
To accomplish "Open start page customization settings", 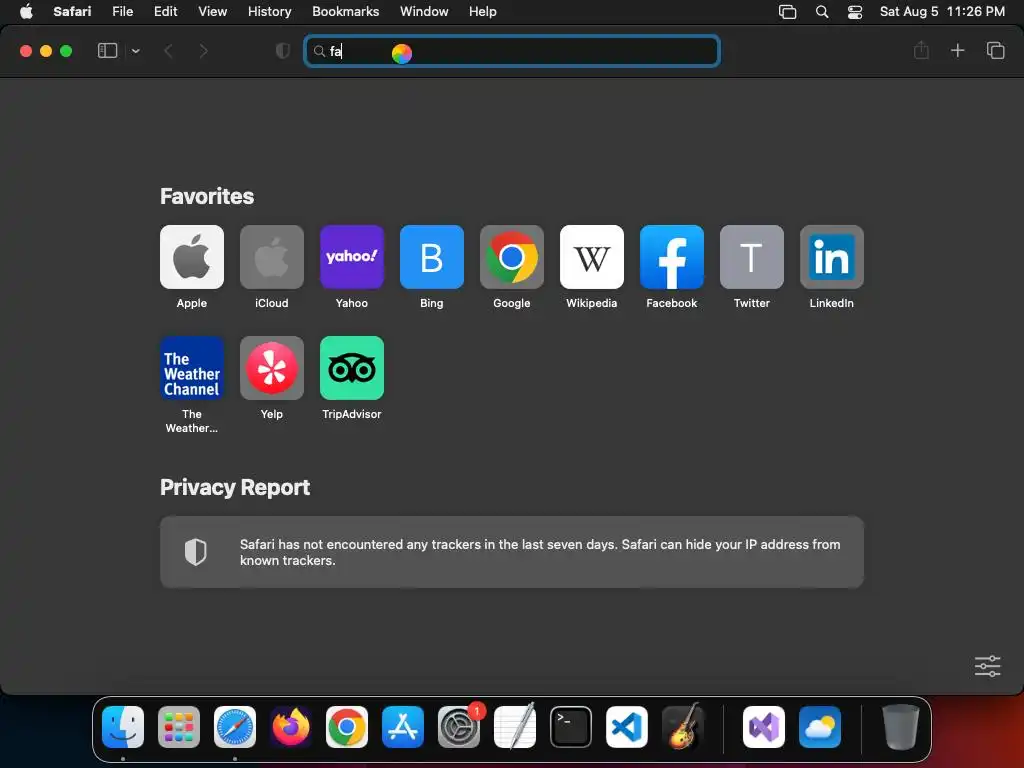I will tap(987, 666).
